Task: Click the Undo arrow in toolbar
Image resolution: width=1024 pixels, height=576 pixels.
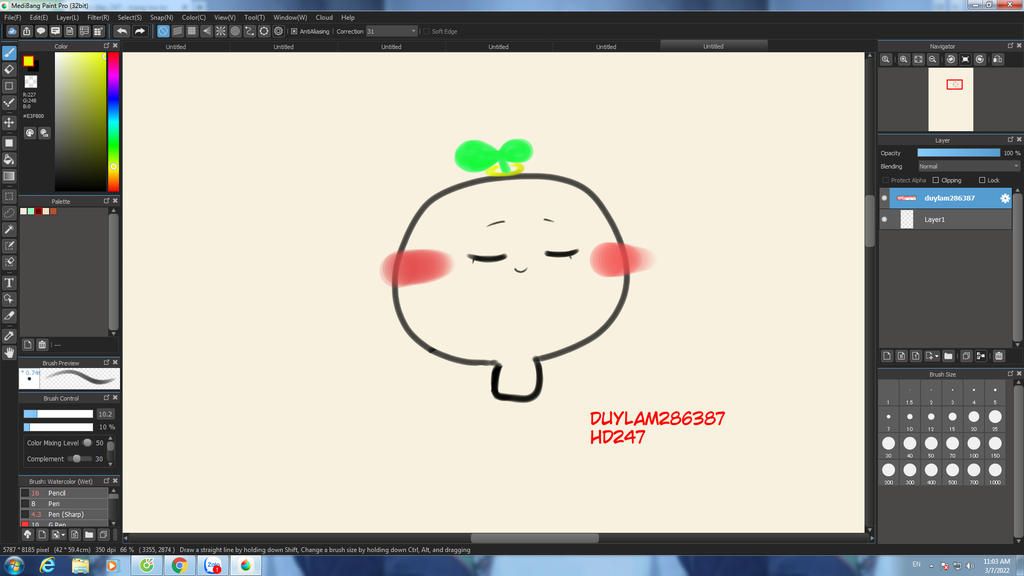Action: click(122, 31)
